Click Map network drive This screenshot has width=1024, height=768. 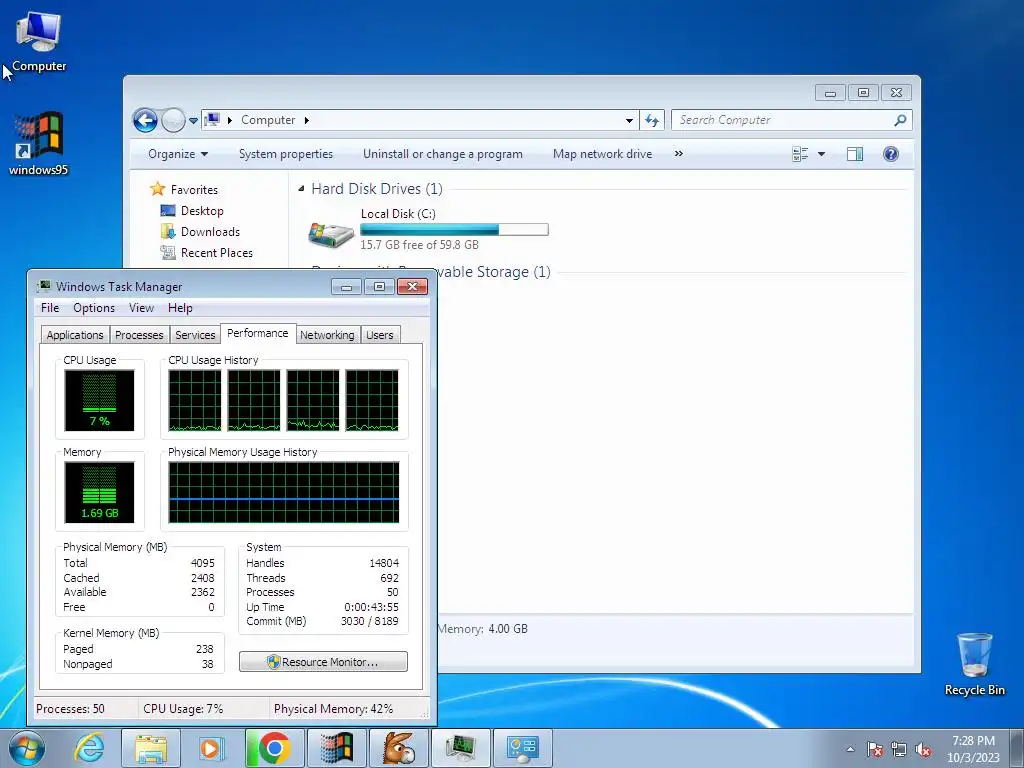(602, 154)
